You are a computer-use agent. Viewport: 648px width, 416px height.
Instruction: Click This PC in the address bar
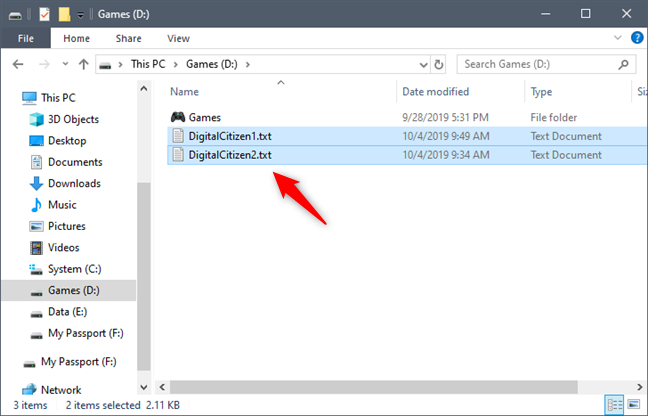pyautogui.click(x=148, y=64)
